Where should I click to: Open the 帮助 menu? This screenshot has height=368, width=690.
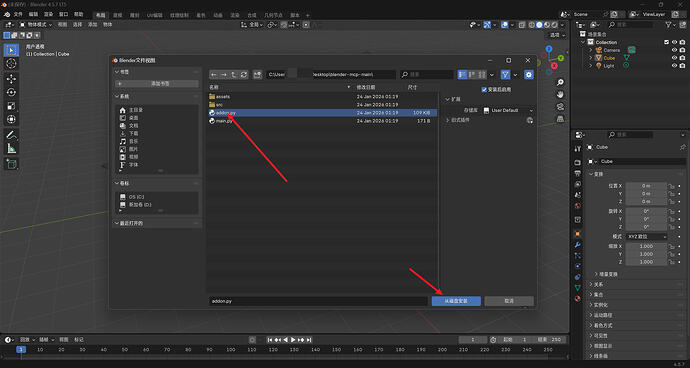tap(78, 14)
